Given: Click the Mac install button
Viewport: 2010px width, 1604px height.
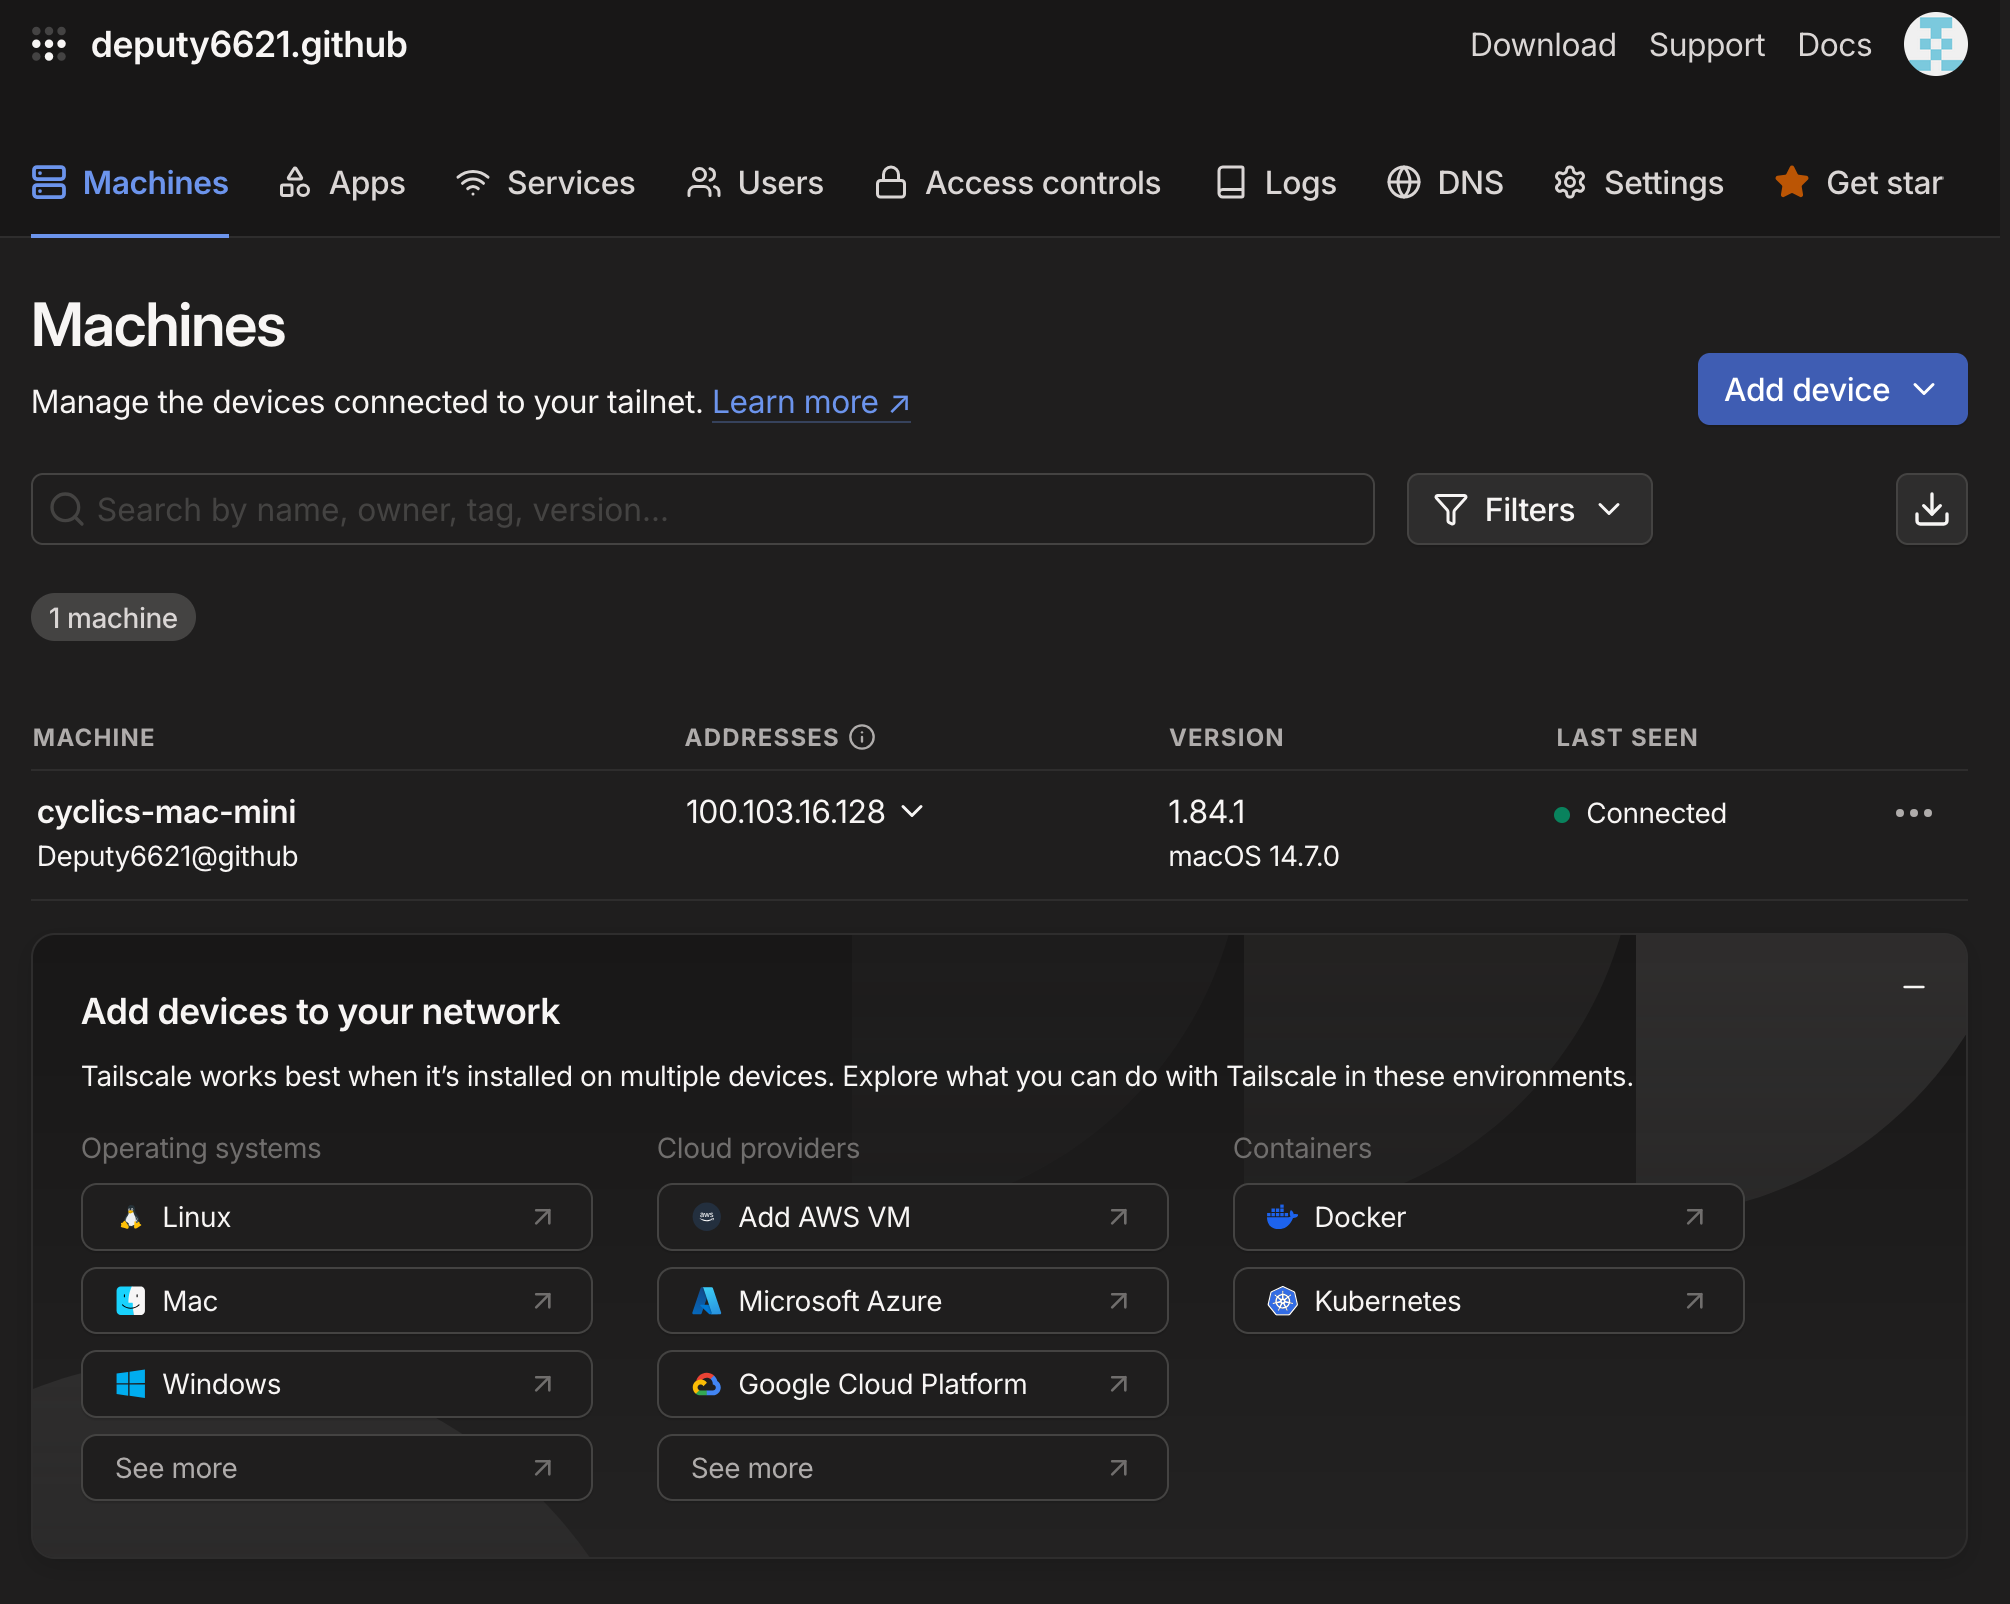Looking at the screenshot, I should 336,1301.
